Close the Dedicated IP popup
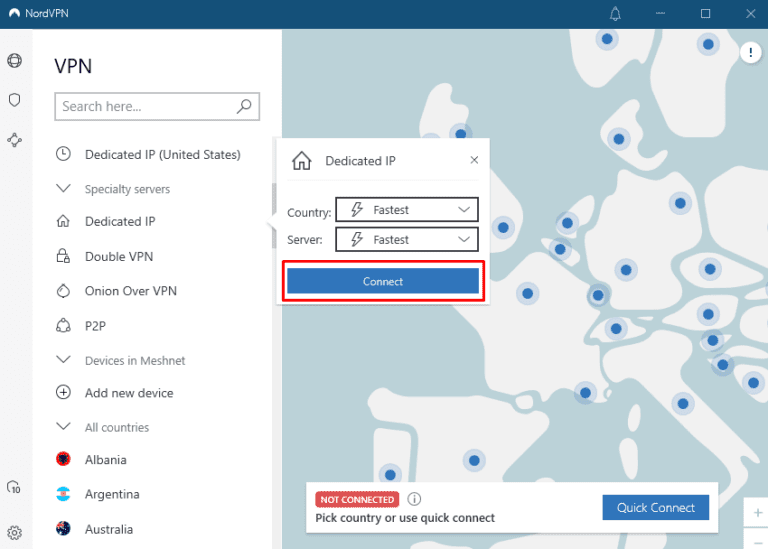This screenshot has width=768, height=549. 474,160
